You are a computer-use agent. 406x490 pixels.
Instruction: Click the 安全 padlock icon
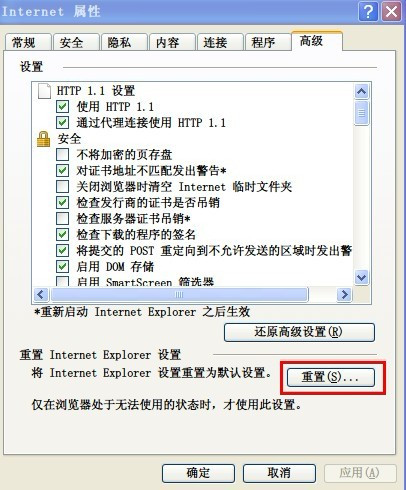point(43,139)
